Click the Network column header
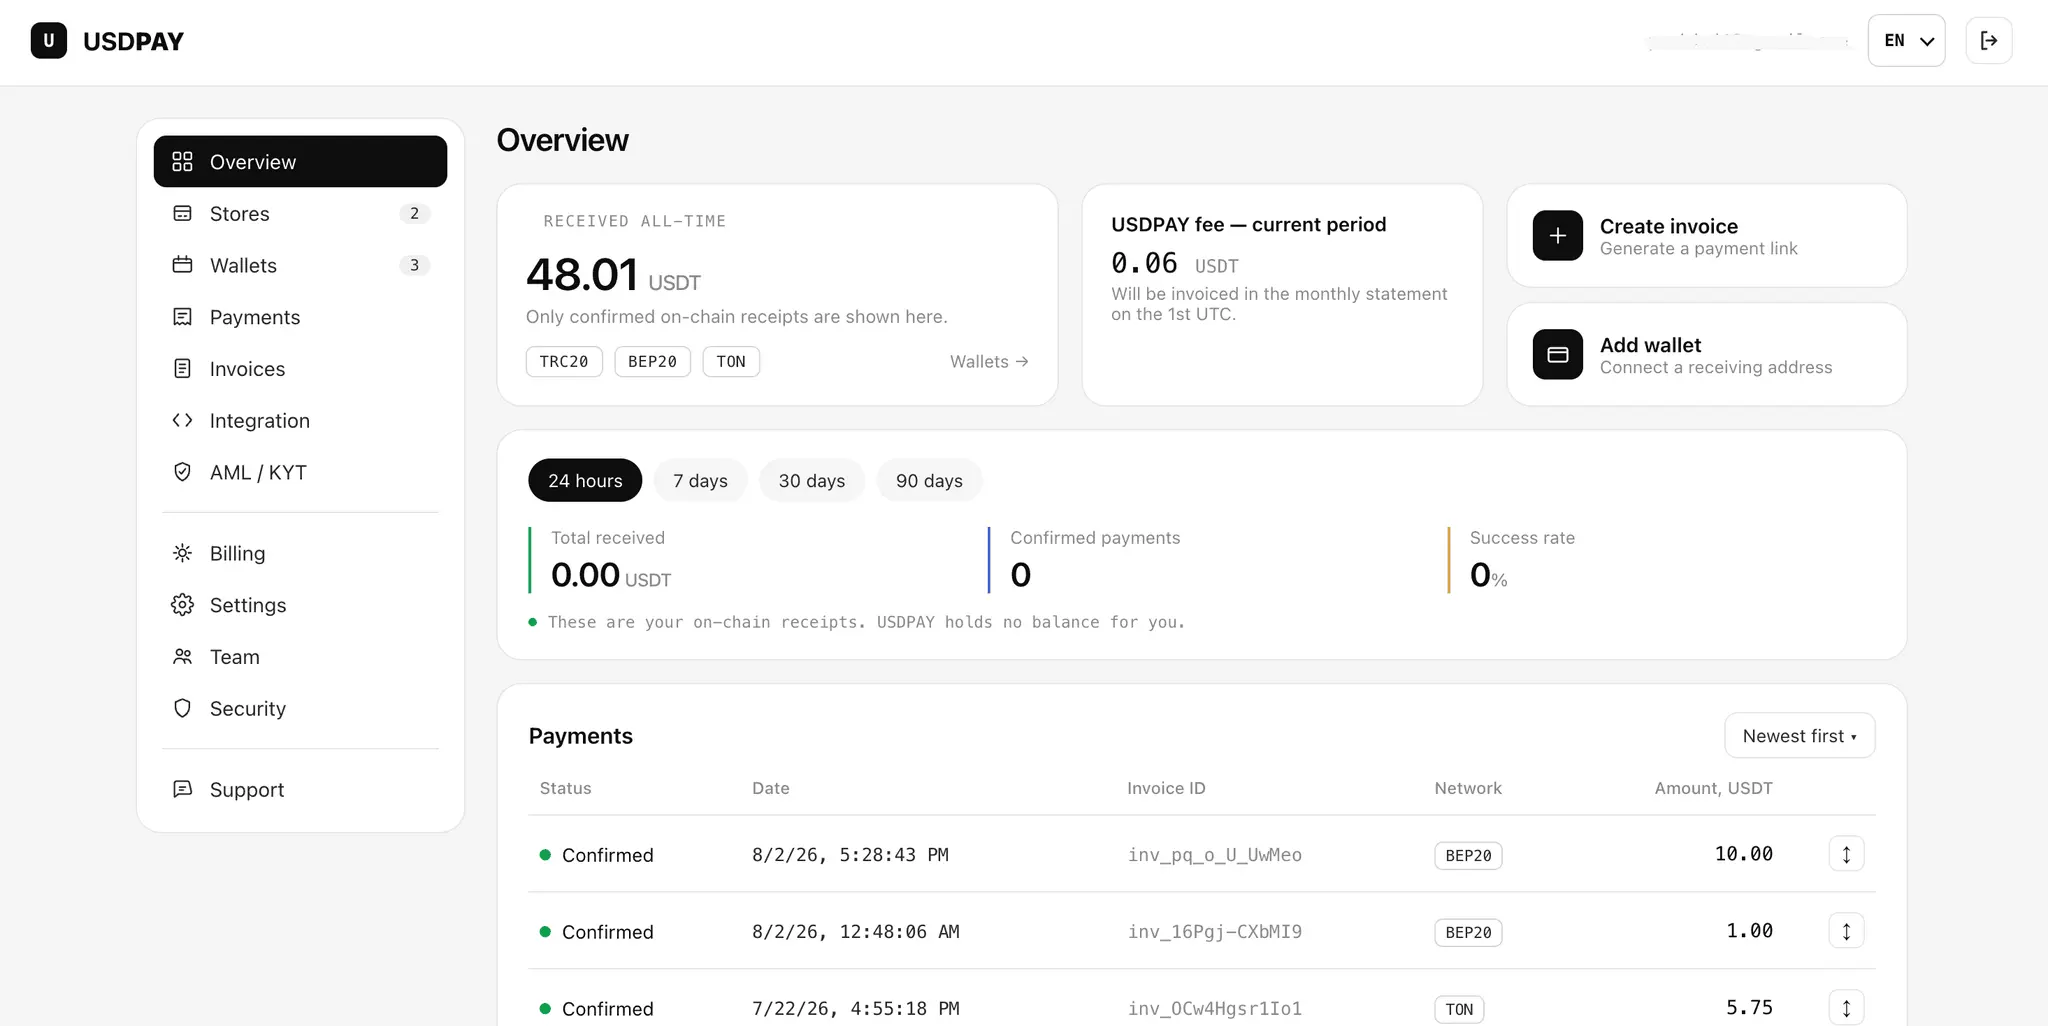Viewport: 2048px width, 1026px height. pos(1468,788)
